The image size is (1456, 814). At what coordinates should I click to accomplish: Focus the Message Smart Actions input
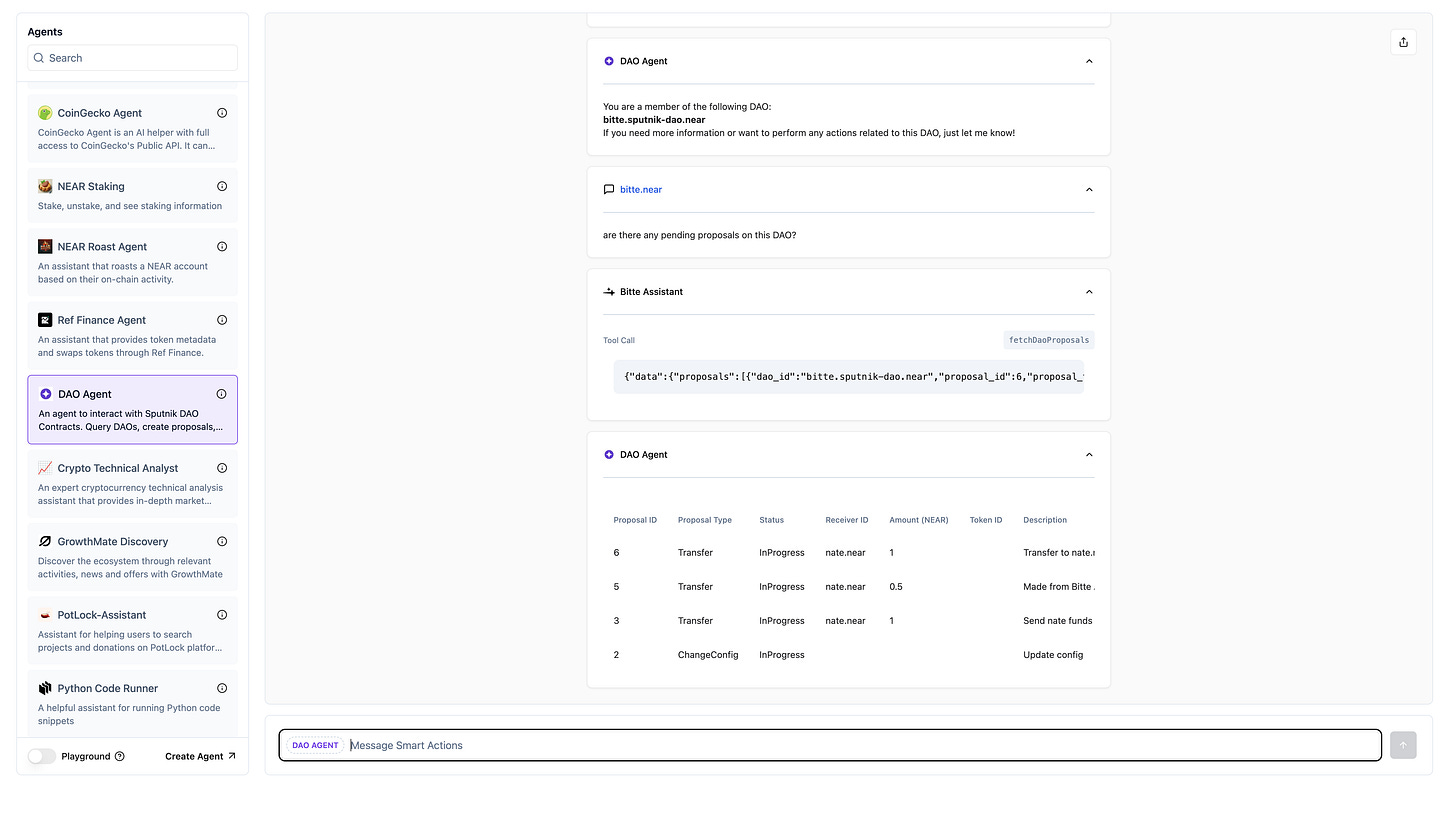830,745
